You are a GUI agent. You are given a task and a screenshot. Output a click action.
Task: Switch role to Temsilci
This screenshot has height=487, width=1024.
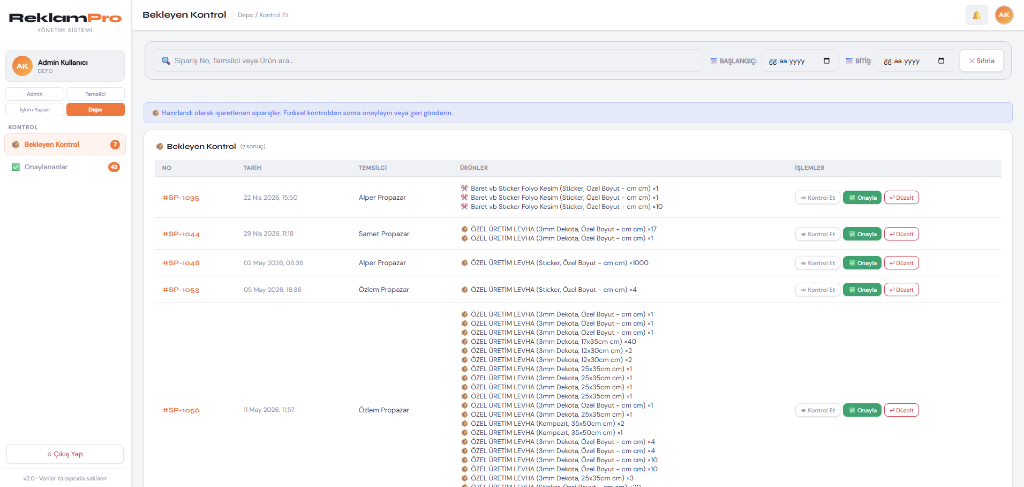coord(95,94)
